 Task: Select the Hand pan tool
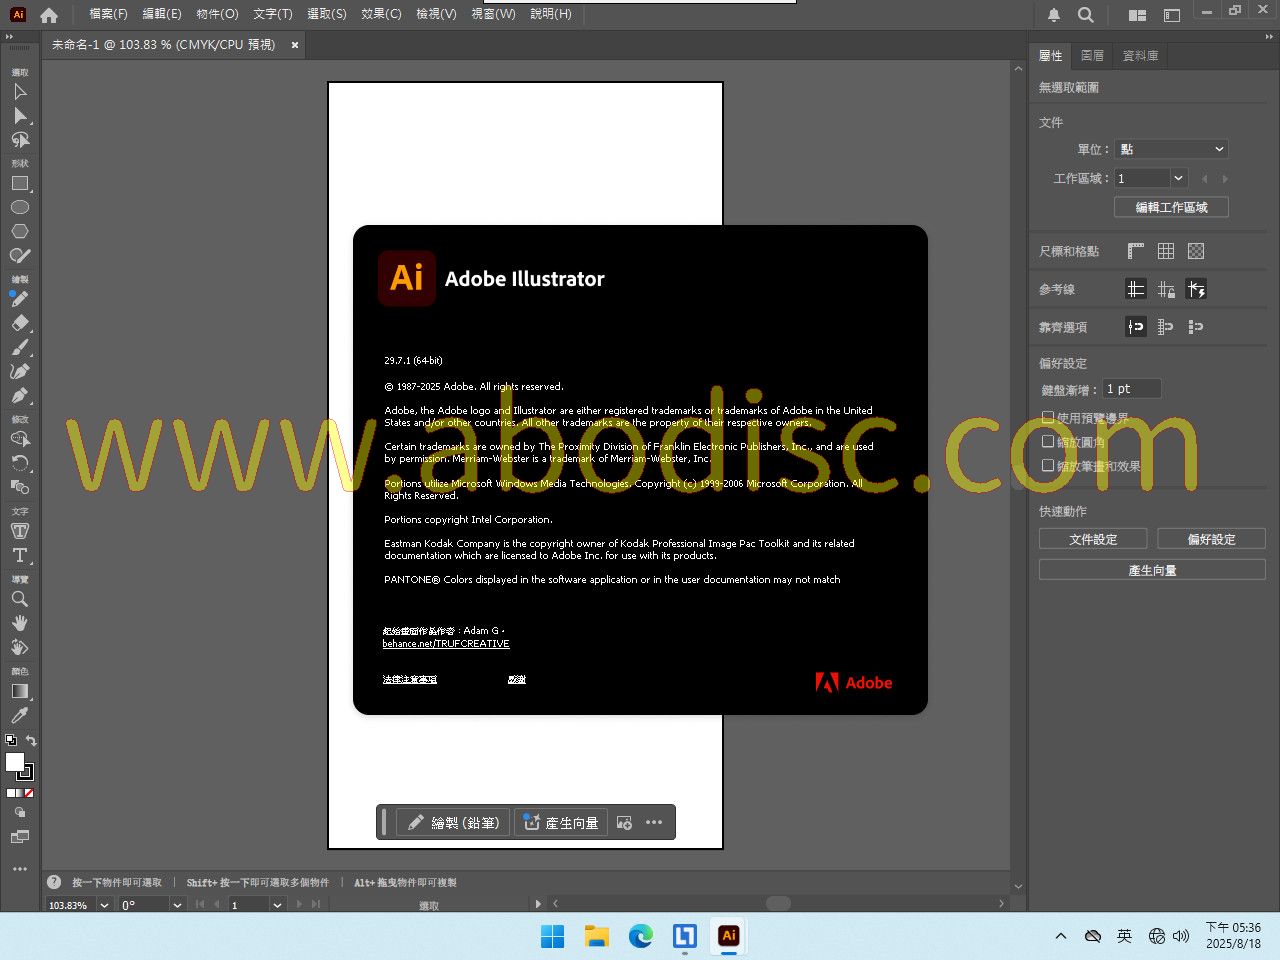[x=19, y=623]
